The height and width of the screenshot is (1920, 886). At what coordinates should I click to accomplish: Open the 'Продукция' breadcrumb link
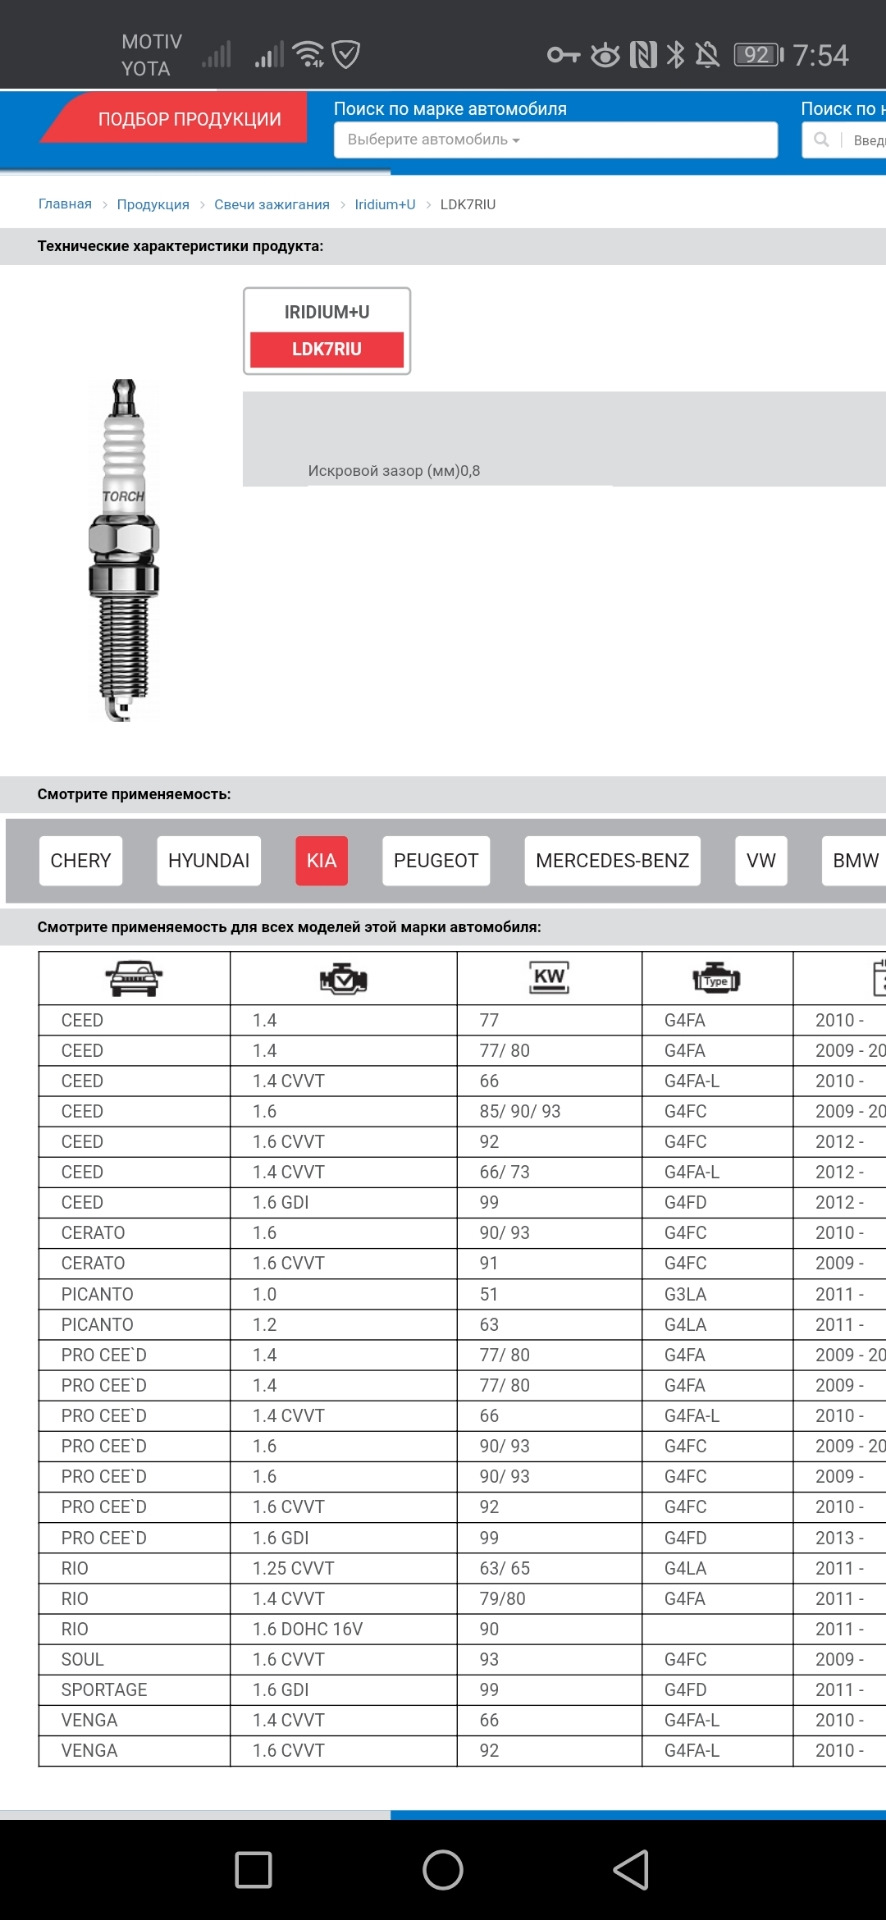(x=153, y=204)
